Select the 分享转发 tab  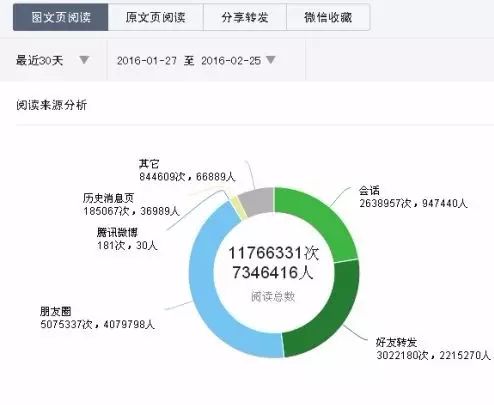click(245, 17)
